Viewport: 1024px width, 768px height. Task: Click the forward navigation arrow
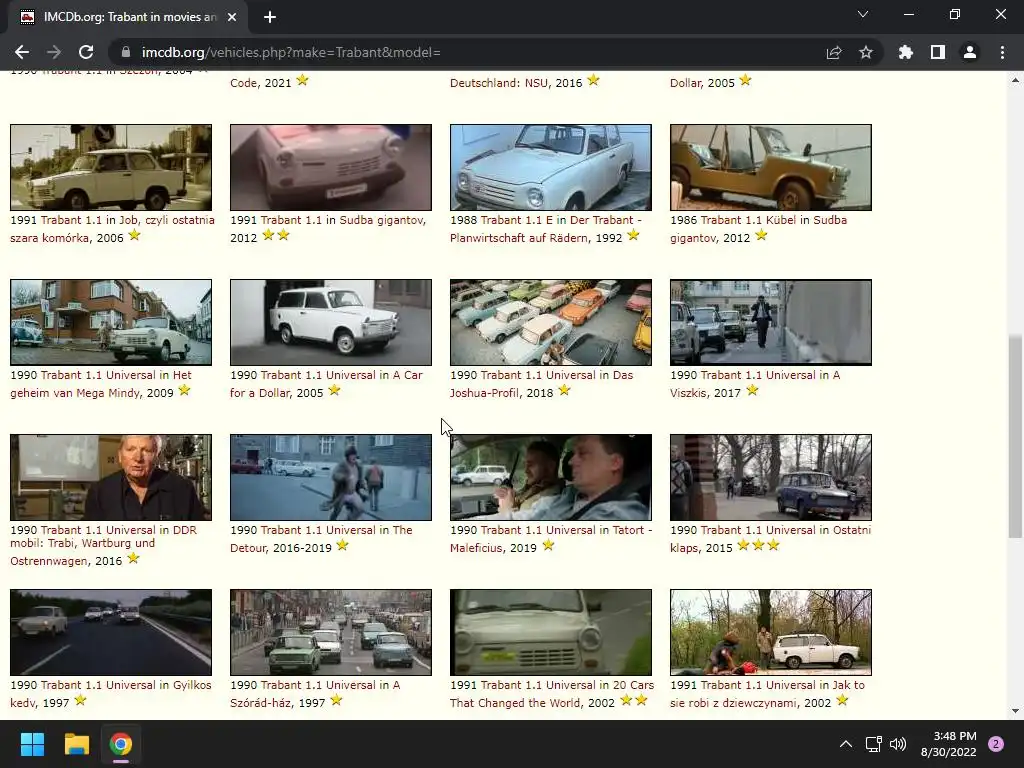pyautogui.click(x=54, y=52)
